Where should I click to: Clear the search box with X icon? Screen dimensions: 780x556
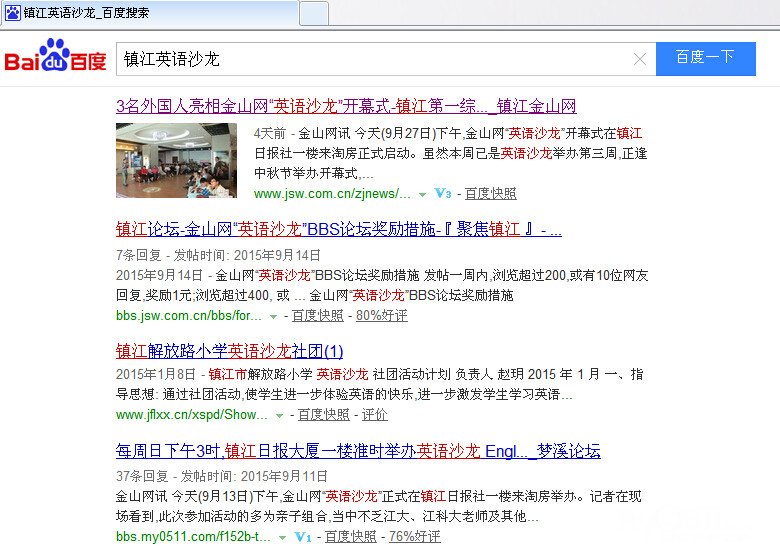640,59
